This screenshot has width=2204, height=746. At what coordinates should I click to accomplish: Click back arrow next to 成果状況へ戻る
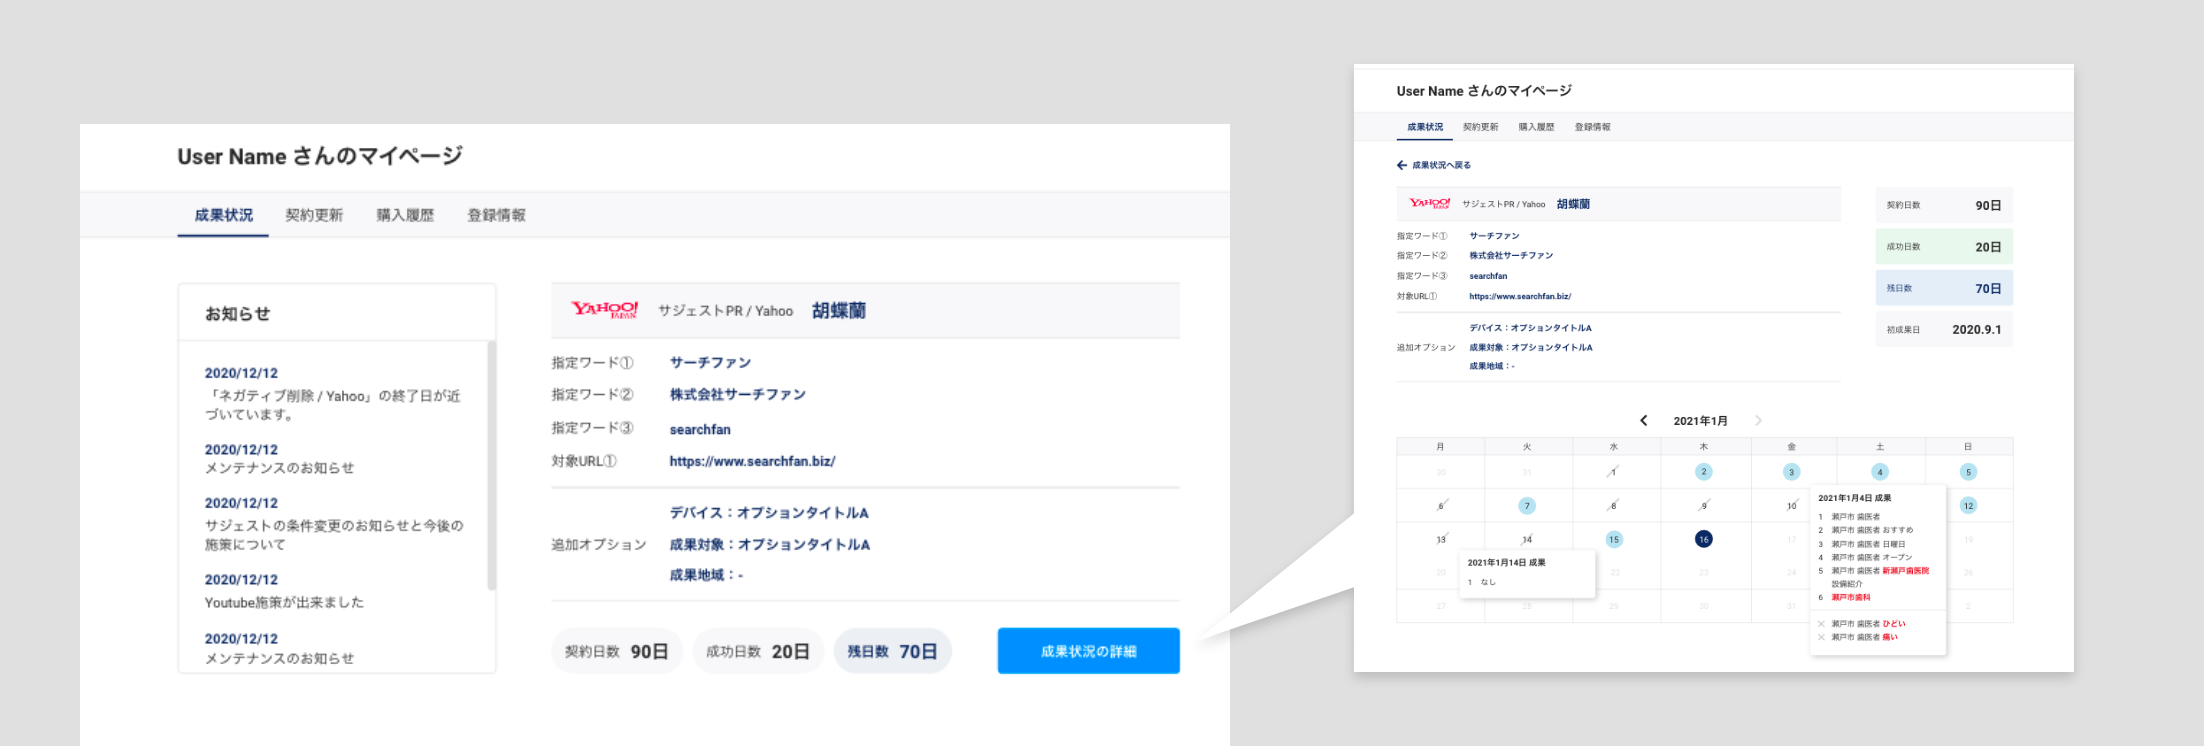[1401, 165]
